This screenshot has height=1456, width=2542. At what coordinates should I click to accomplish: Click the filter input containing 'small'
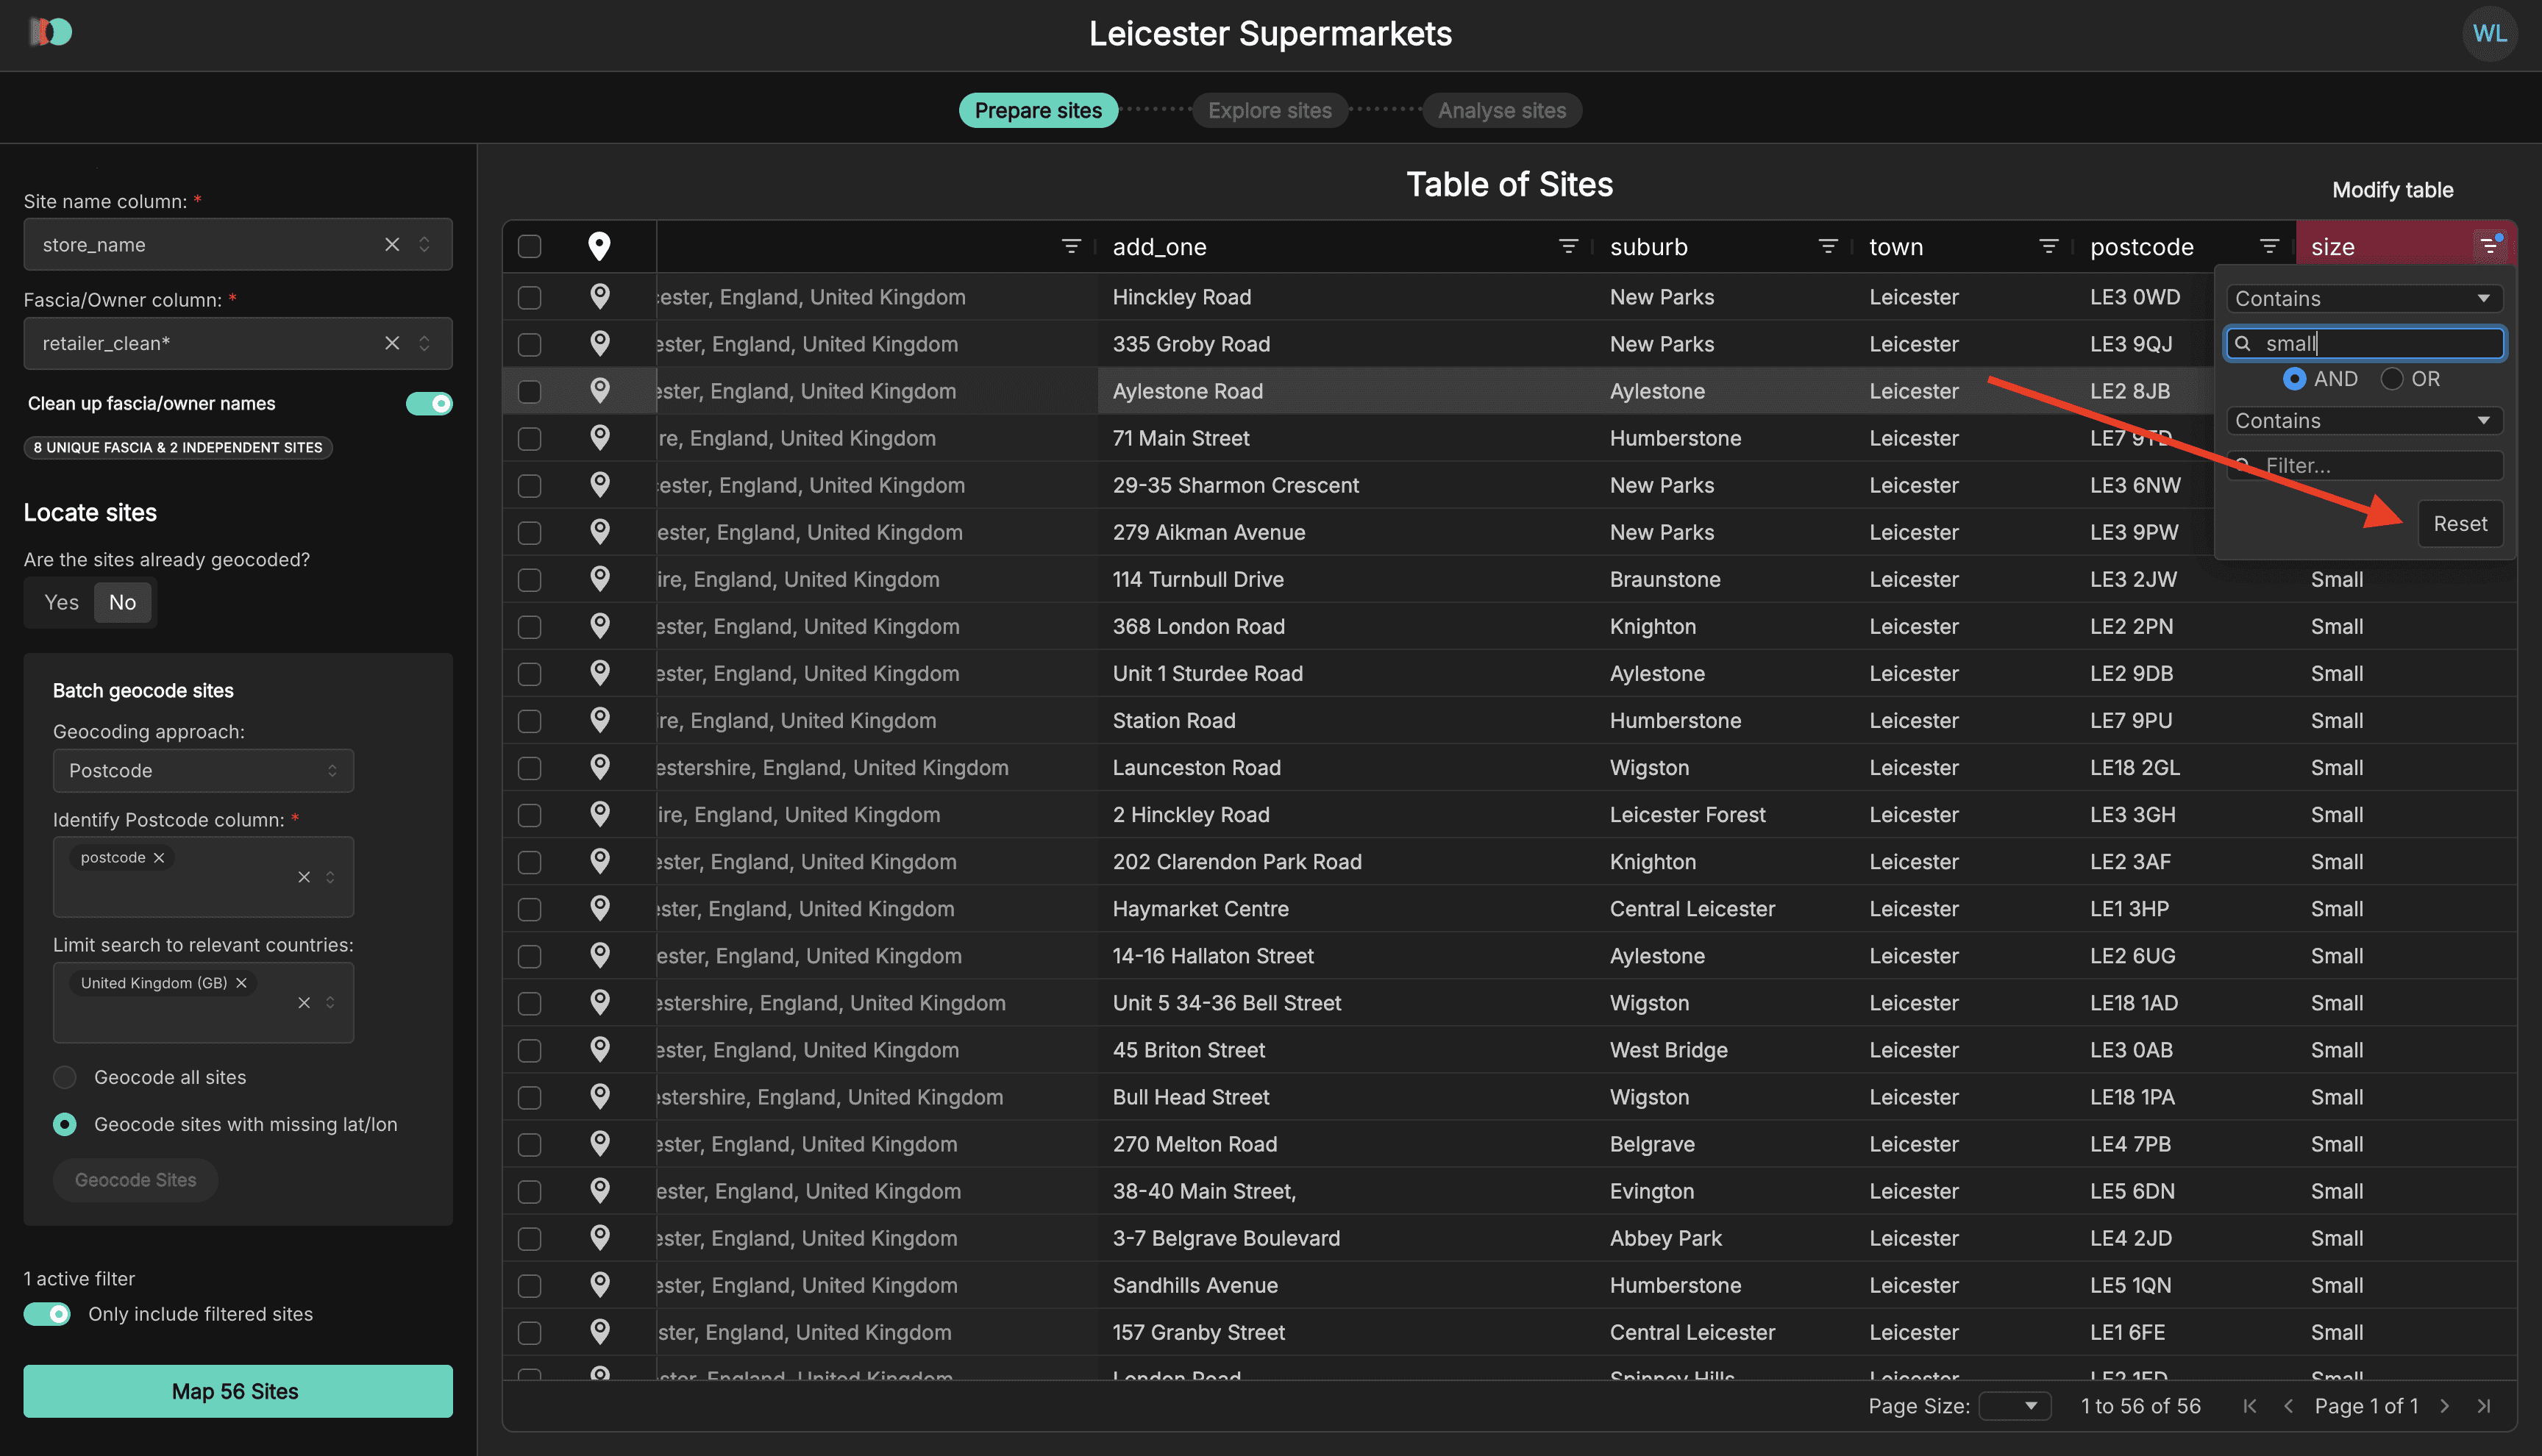(2364, 343)
